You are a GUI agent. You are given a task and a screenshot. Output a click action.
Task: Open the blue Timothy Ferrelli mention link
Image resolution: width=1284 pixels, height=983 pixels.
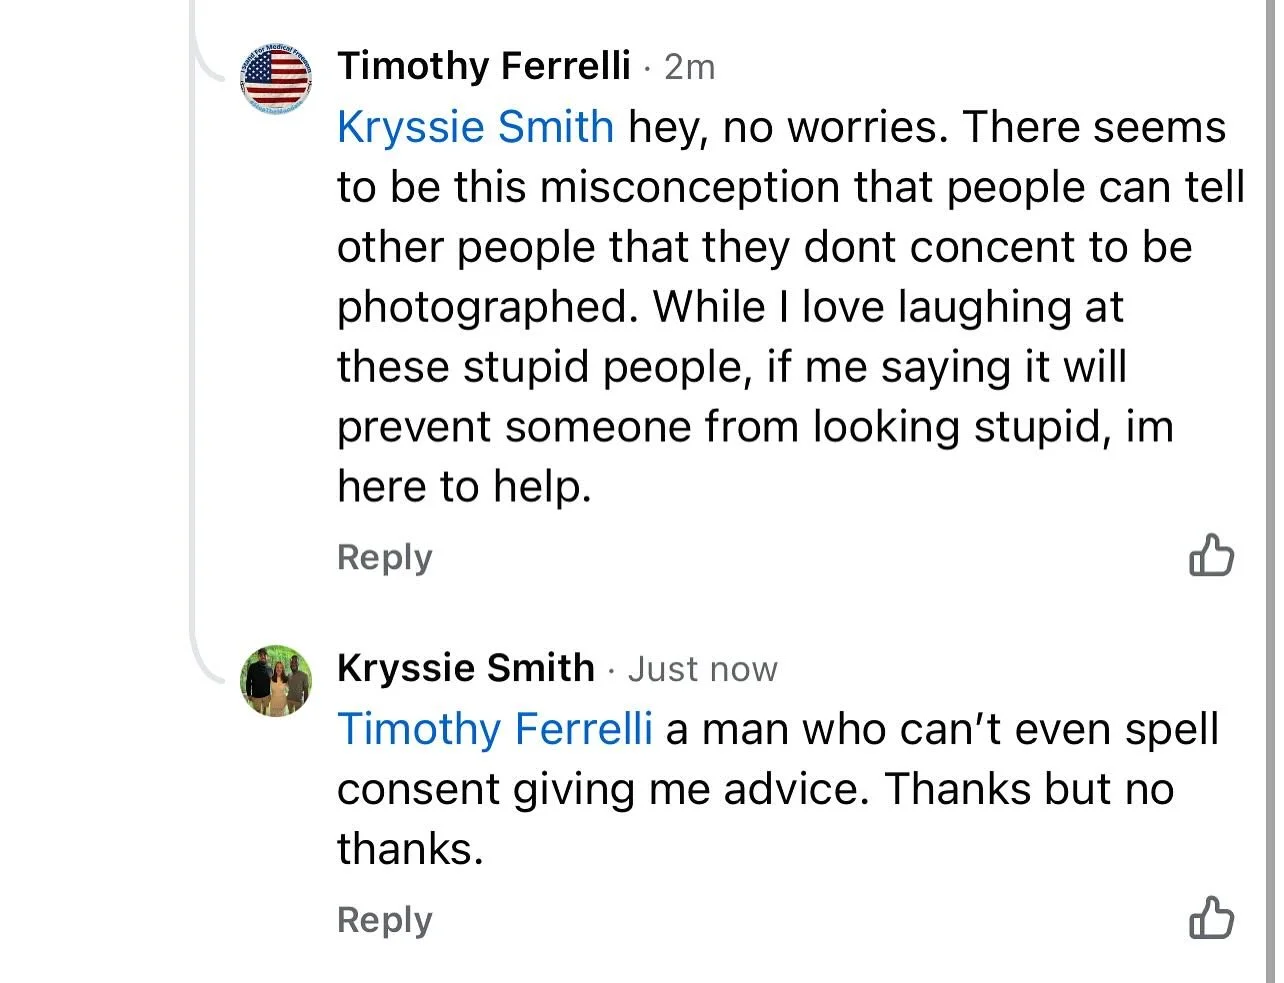(494, 728)
